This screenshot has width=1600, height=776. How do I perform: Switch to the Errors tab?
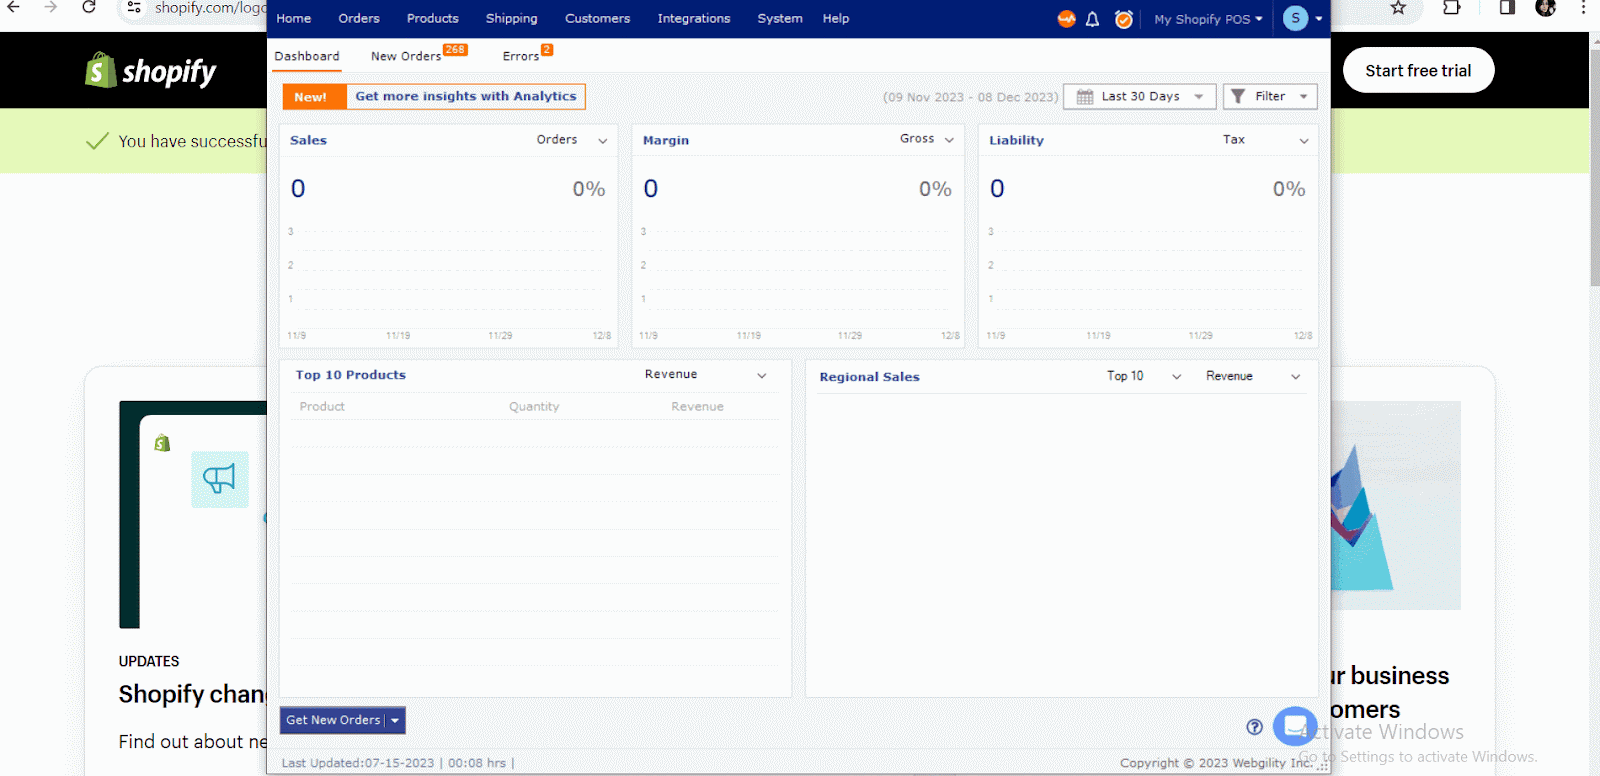coord(521,56)
